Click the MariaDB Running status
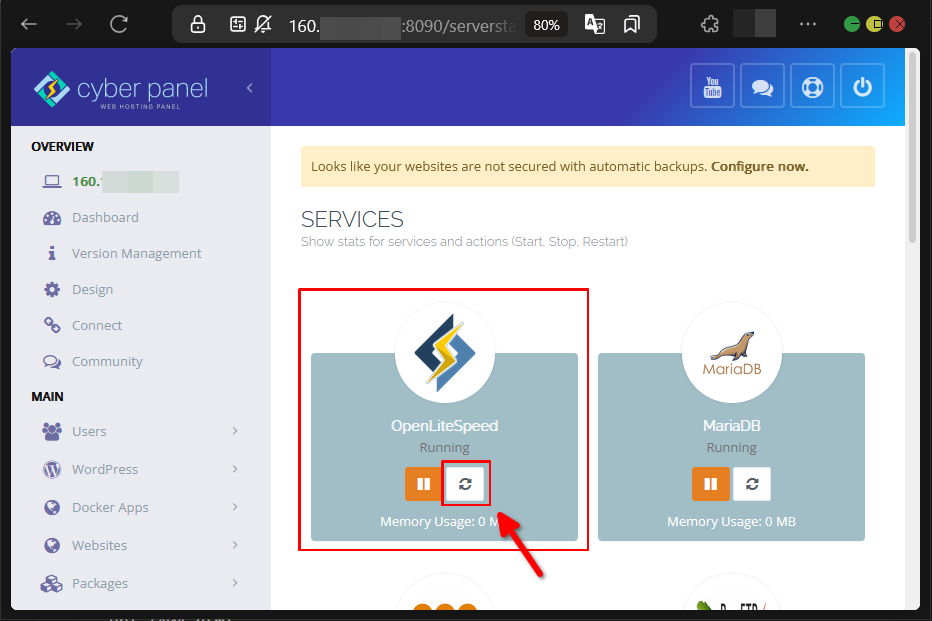This screenshot has height=621, width=932. pyautogui.click(x=732, y=447)
